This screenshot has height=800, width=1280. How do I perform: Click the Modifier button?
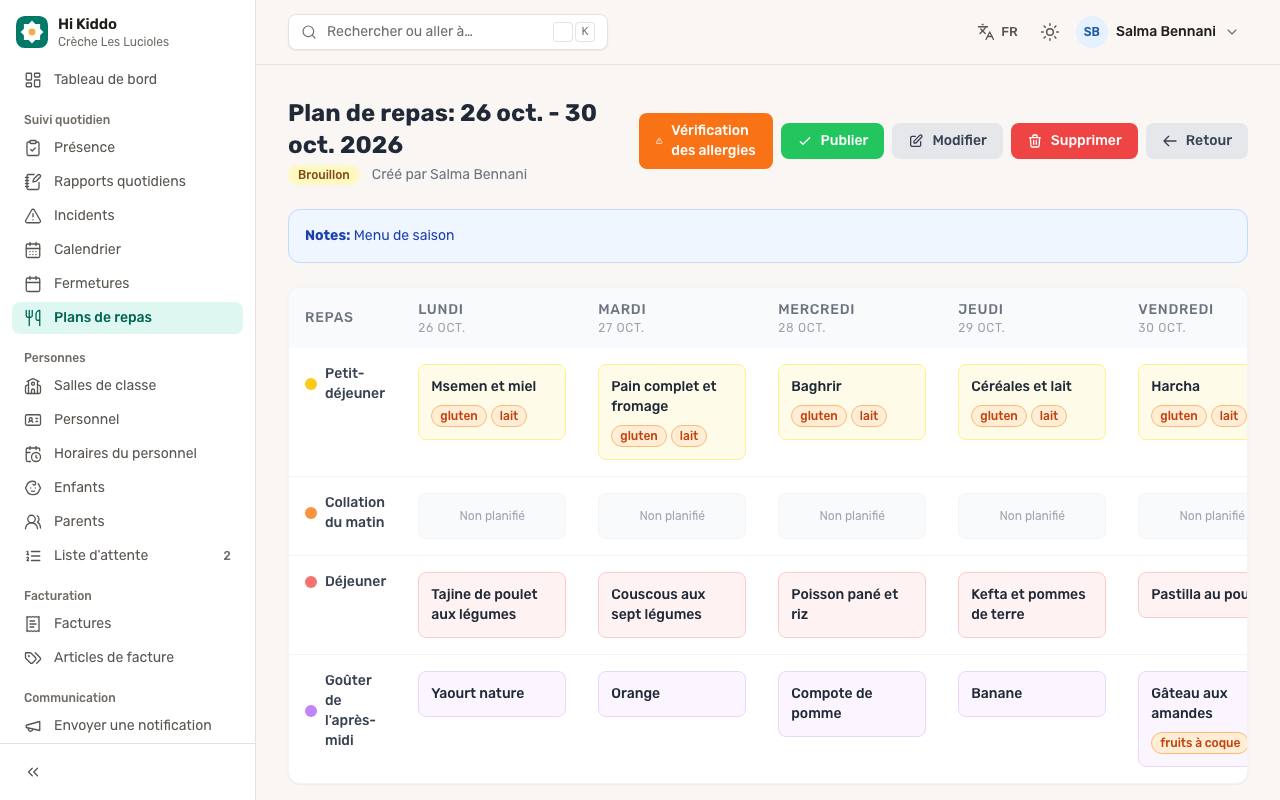point(947,141)
